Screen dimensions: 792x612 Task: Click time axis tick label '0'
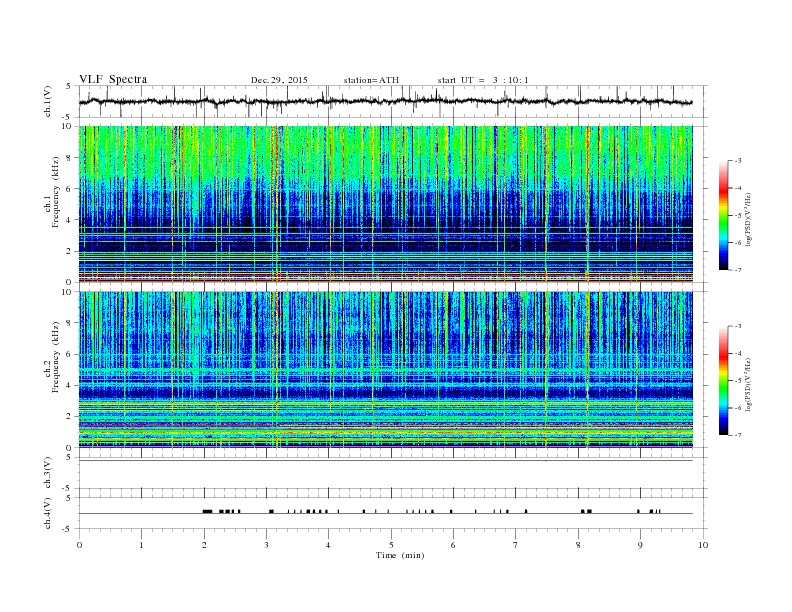tap(79, 545)
